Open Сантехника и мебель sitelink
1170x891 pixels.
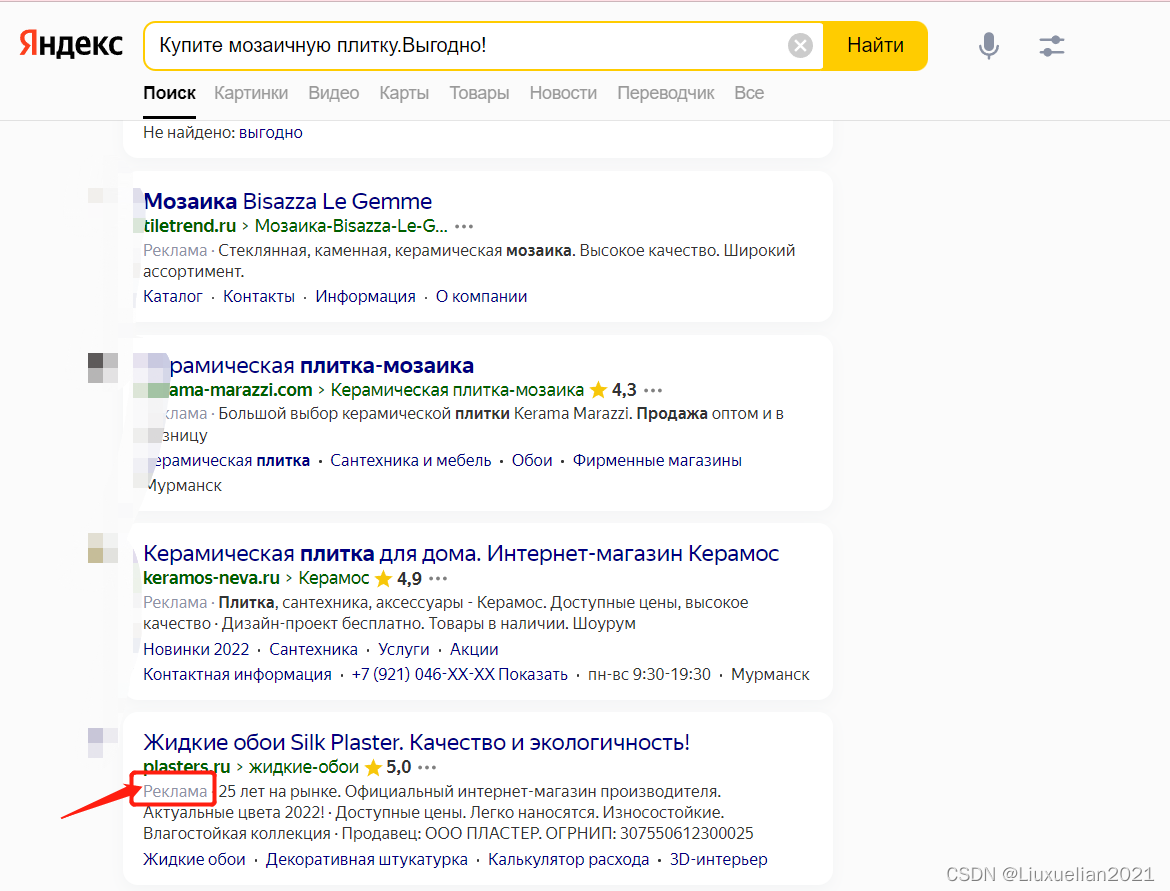tap(410, 460)
